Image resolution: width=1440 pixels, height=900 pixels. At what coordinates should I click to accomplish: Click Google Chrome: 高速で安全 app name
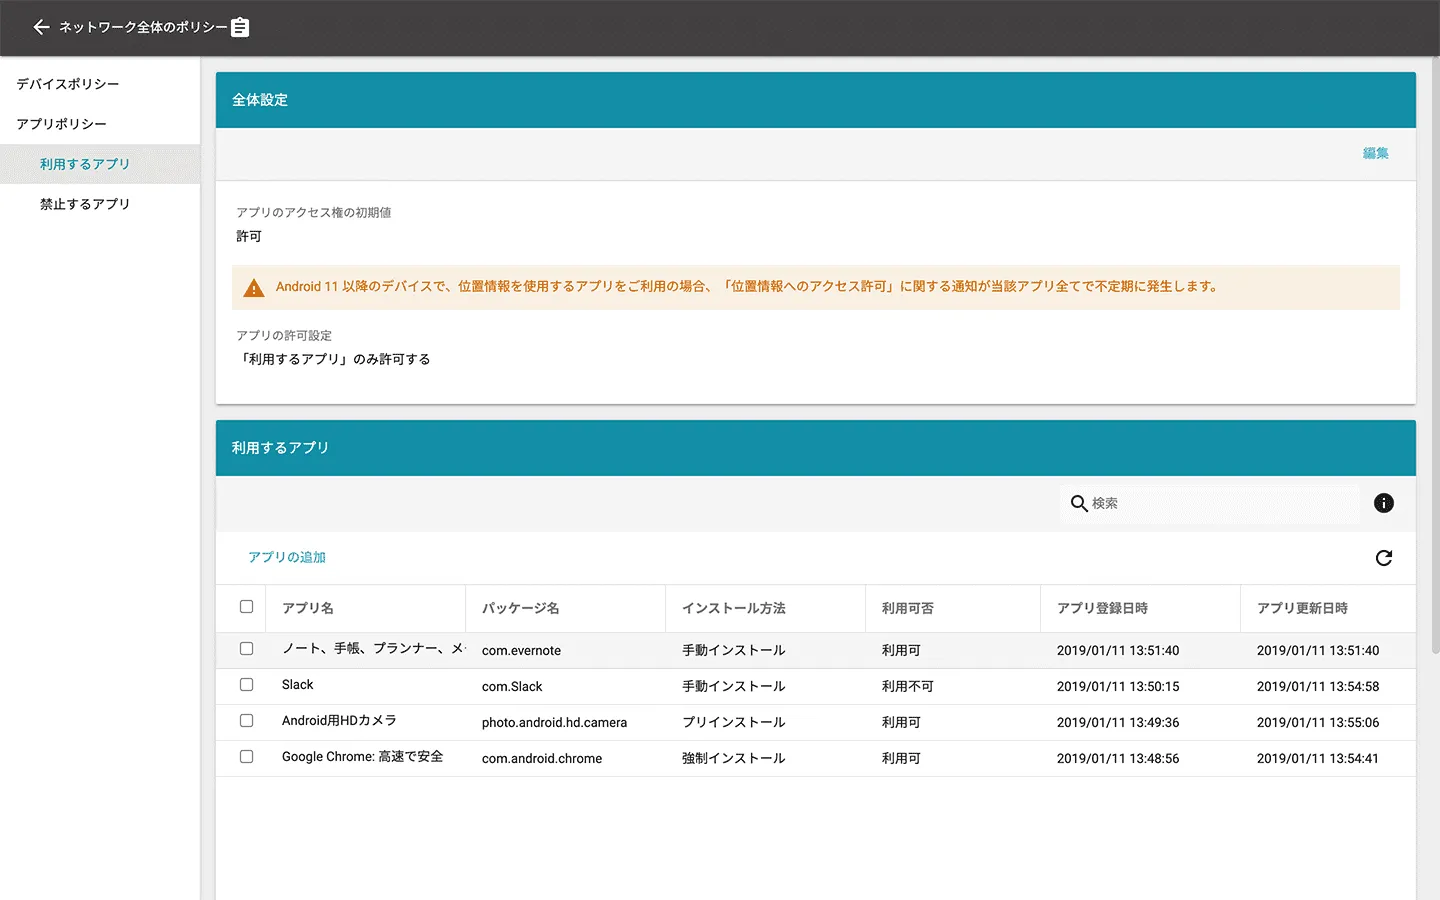click(362, 757)
